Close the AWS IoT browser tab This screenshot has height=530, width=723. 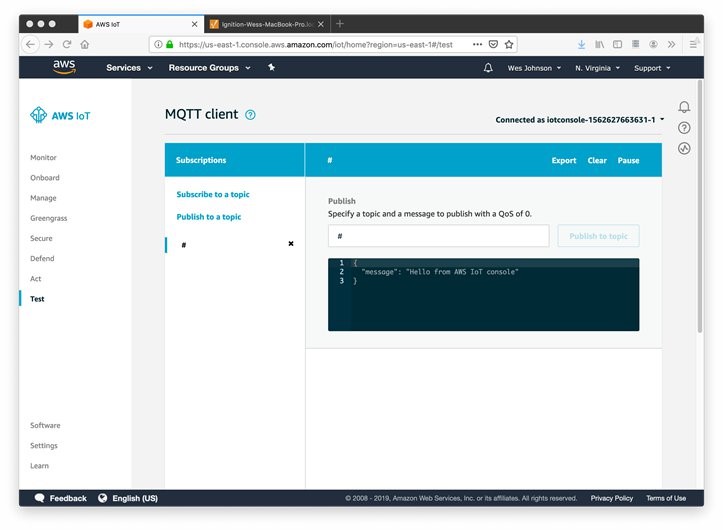click(x=195, y=24)
